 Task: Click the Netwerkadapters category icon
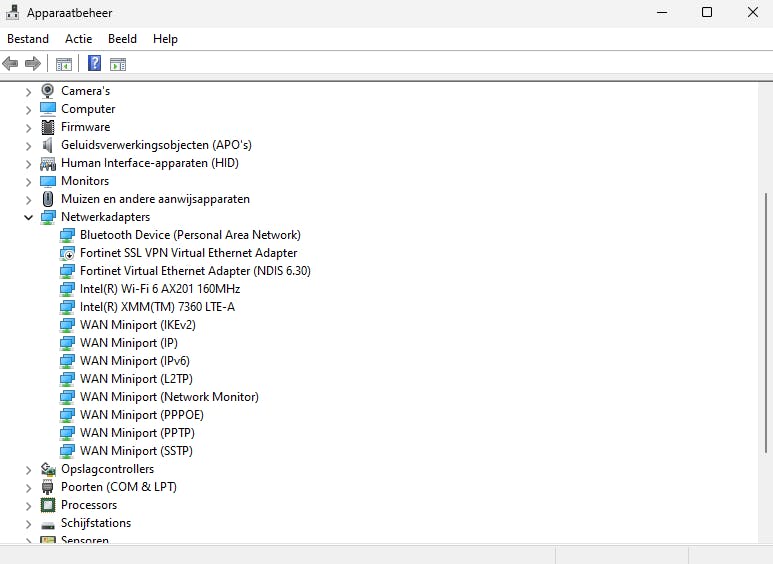coord(48,217)
